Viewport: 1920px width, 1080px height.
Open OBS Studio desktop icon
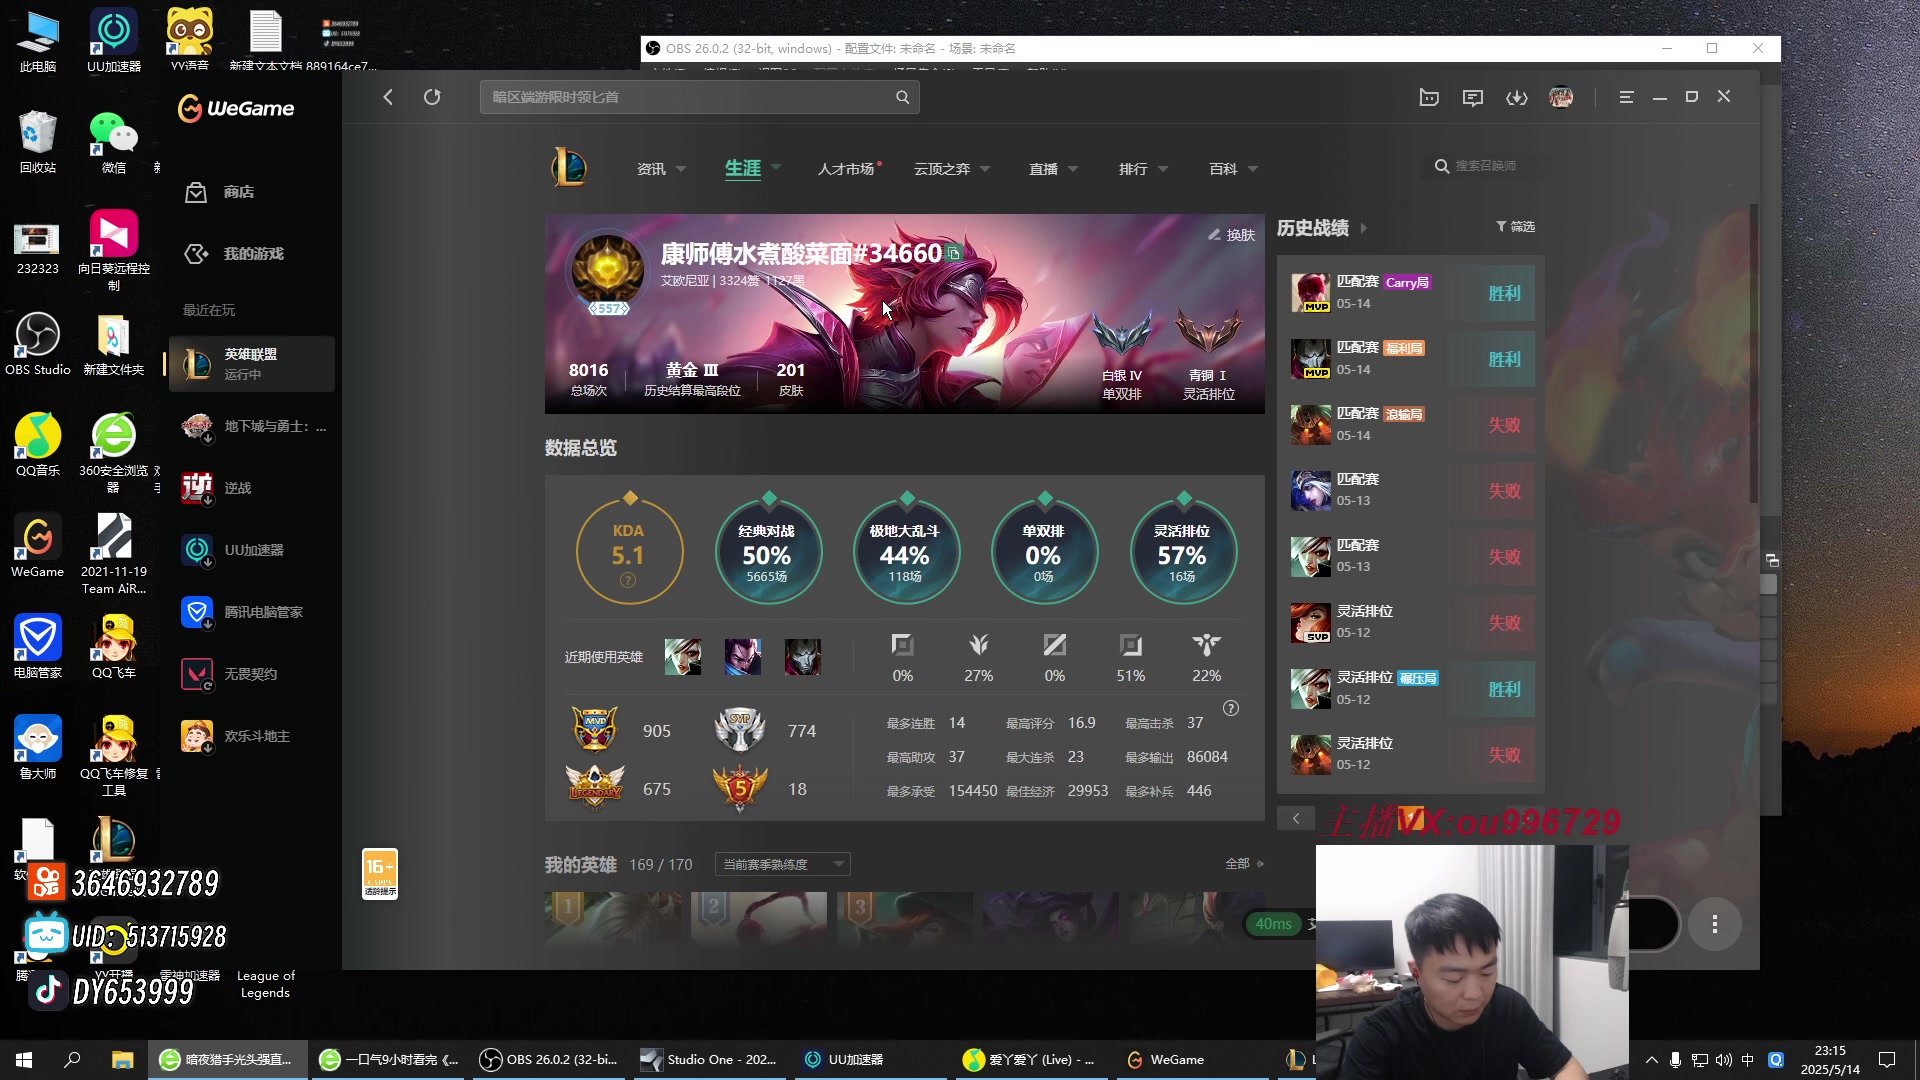(x=38, y=344)
